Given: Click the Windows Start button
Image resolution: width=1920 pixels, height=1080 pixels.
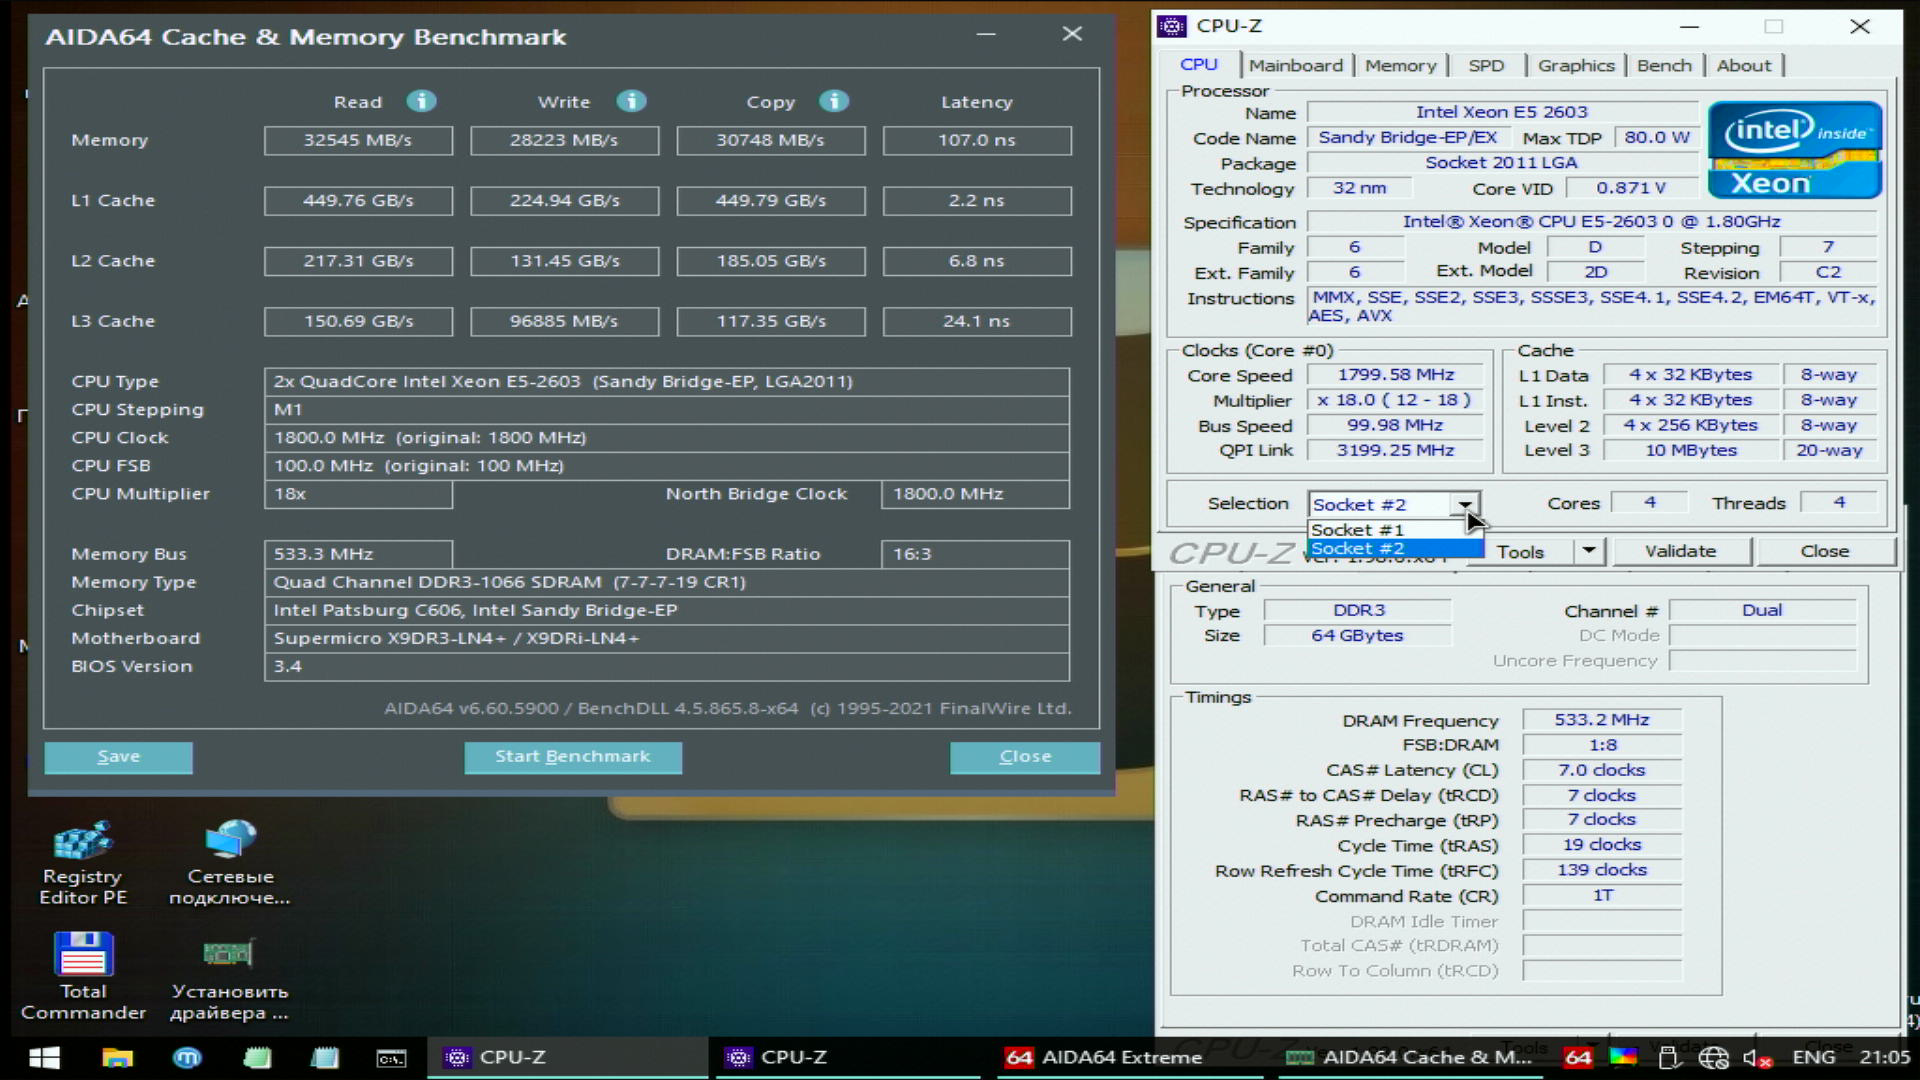Looking at the screenshot, I should [44, 1057].
